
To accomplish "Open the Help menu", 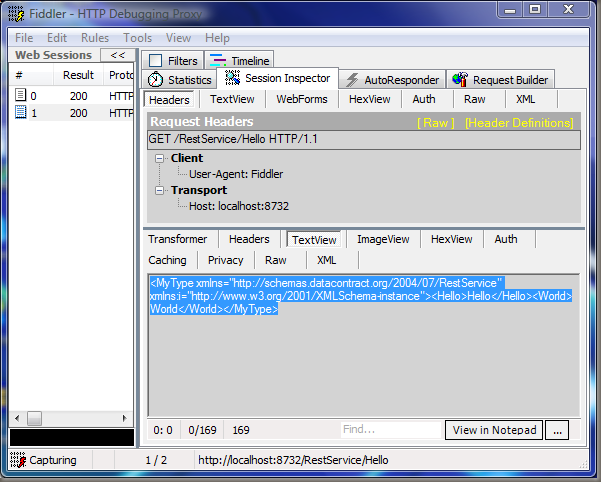I will click(x=217, y=38).
